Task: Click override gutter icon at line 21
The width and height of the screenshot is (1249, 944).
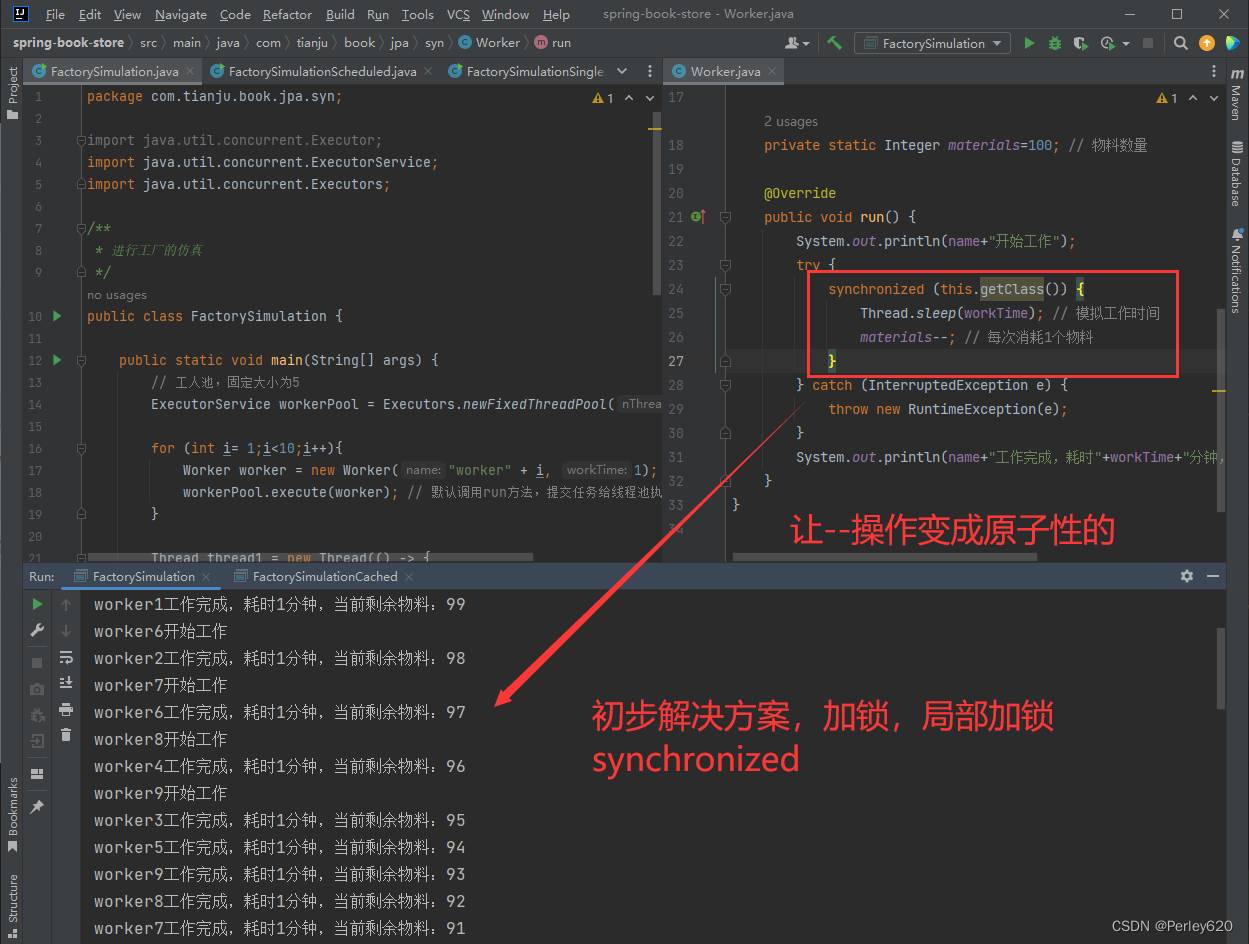Action: point(700,217)
